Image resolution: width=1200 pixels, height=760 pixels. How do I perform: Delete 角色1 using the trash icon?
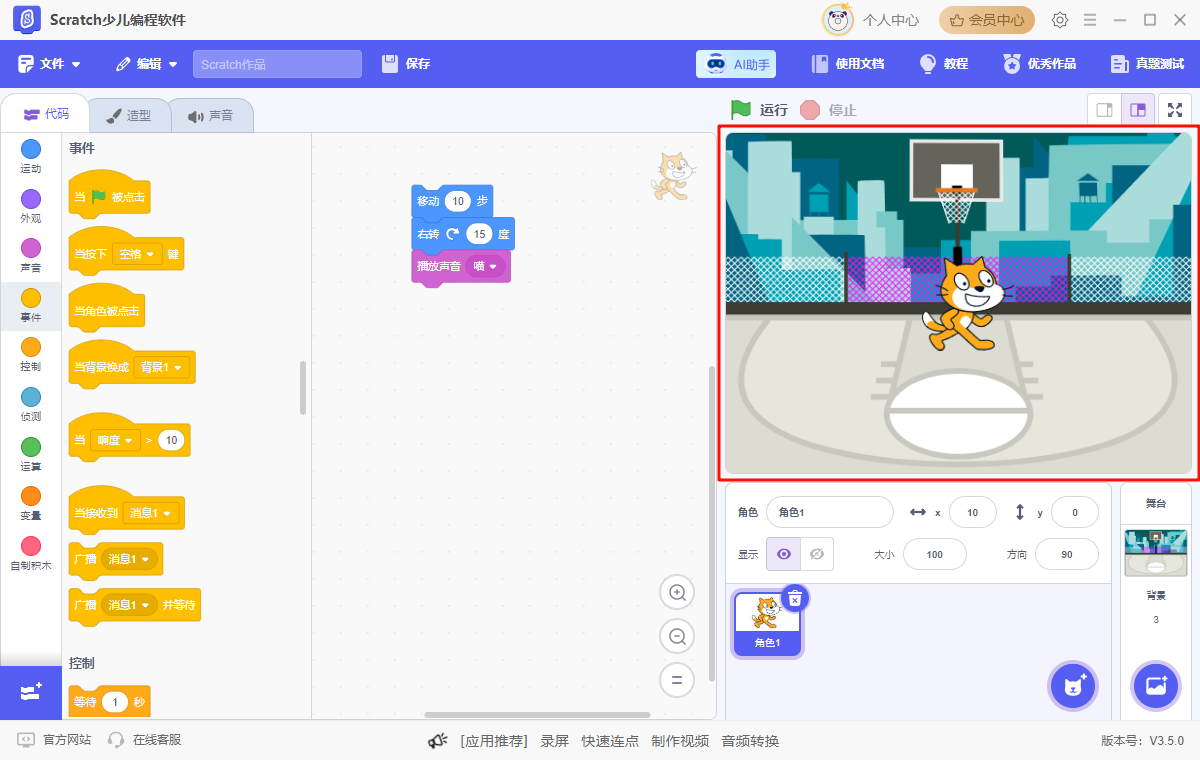point(794,598)
